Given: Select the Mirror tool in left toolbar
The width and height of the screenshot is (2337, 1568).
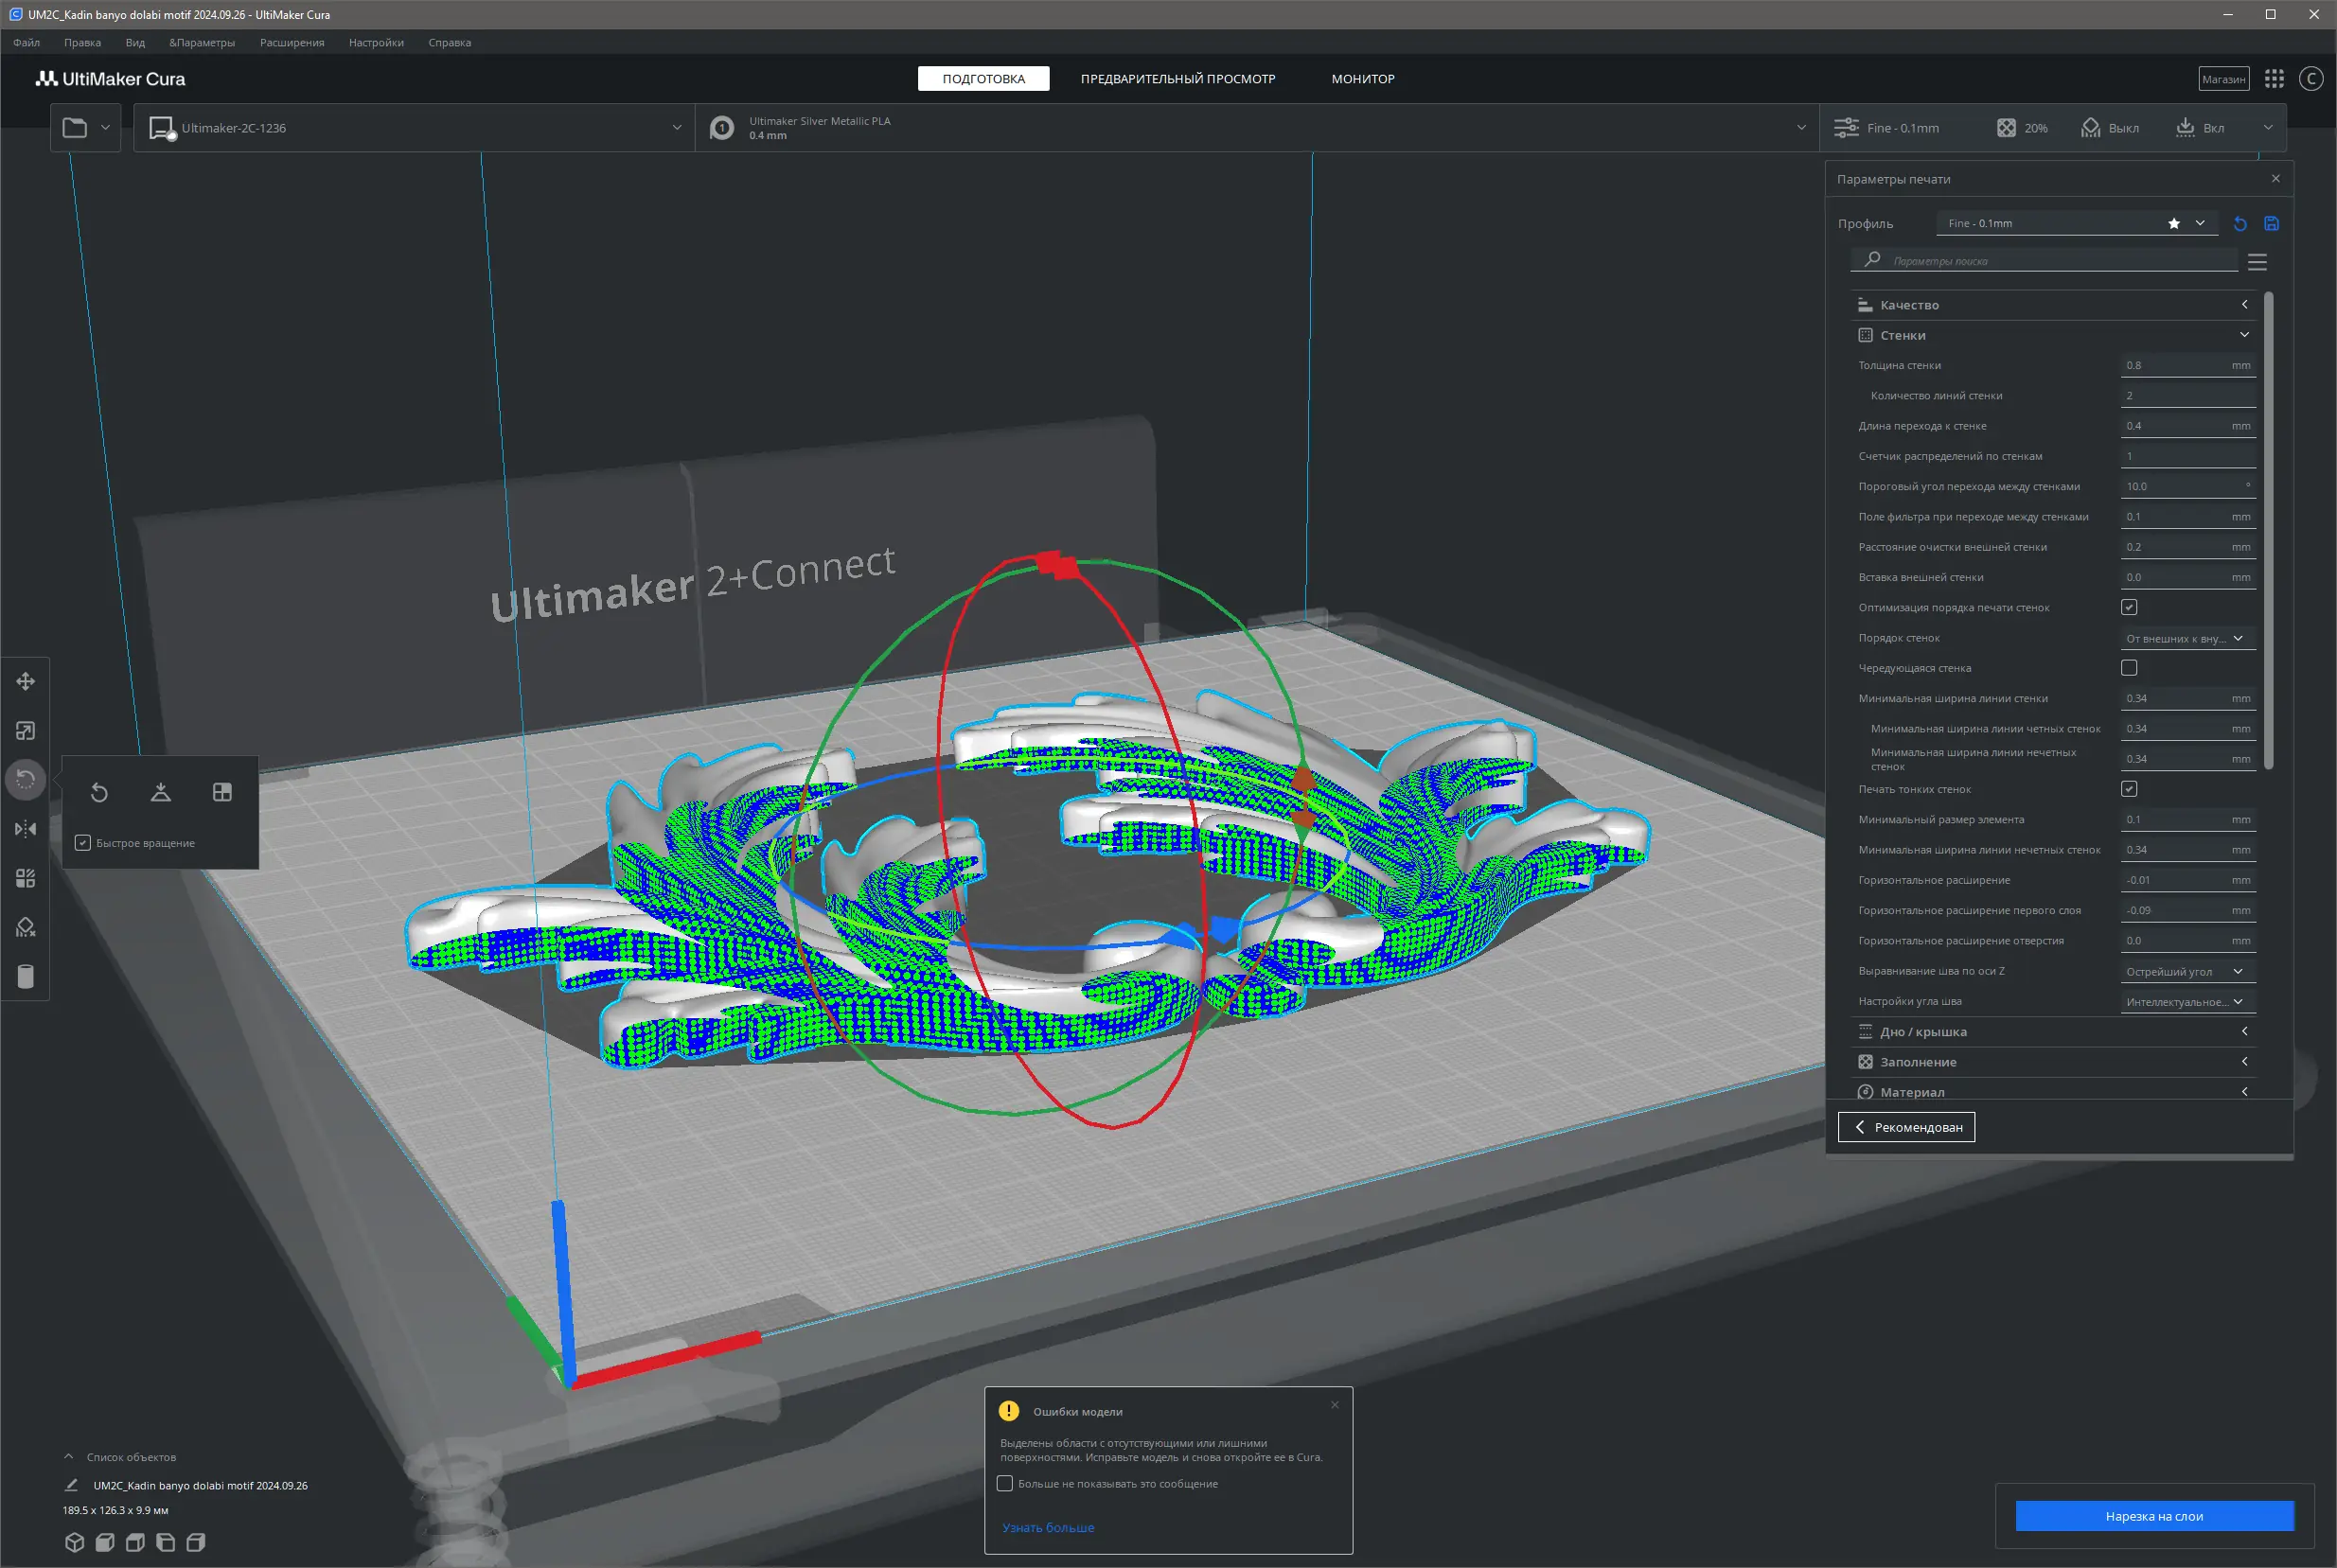Looking at the screenshot, I should [x=26, y=829].
